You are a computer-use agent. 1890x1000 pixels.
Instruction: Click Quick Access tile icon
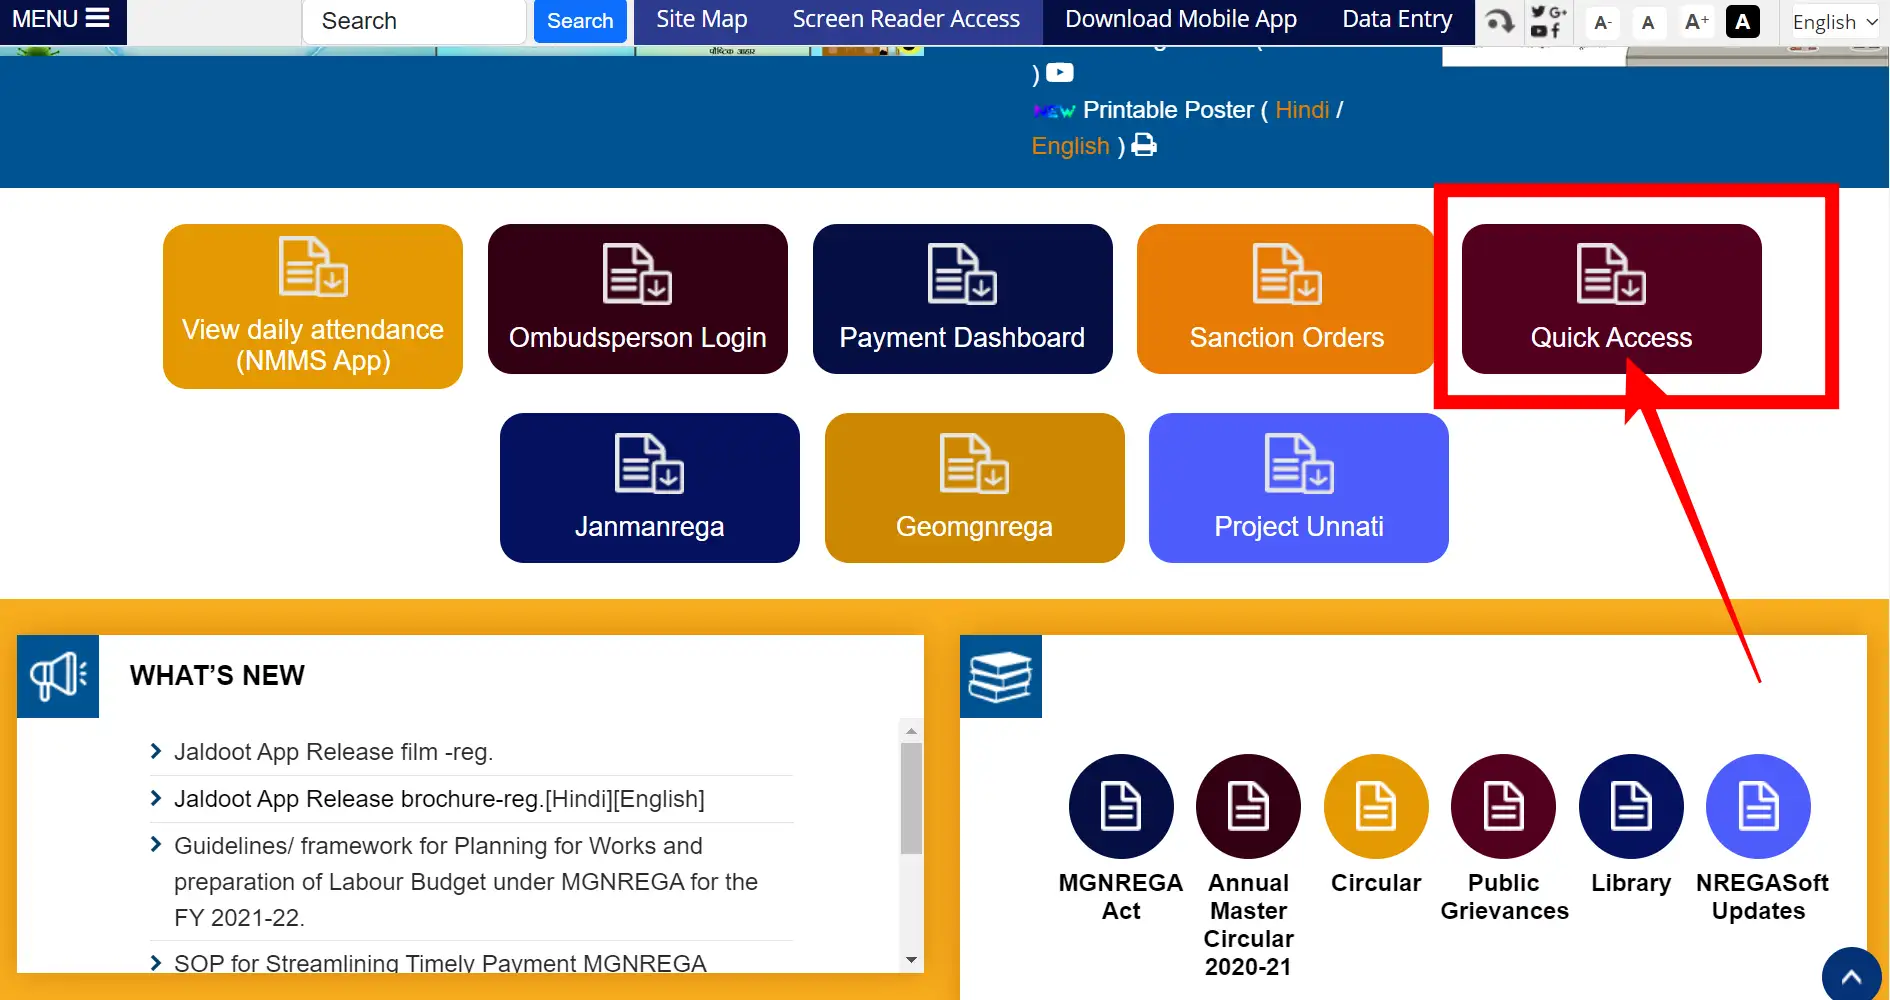point(1611,274)
